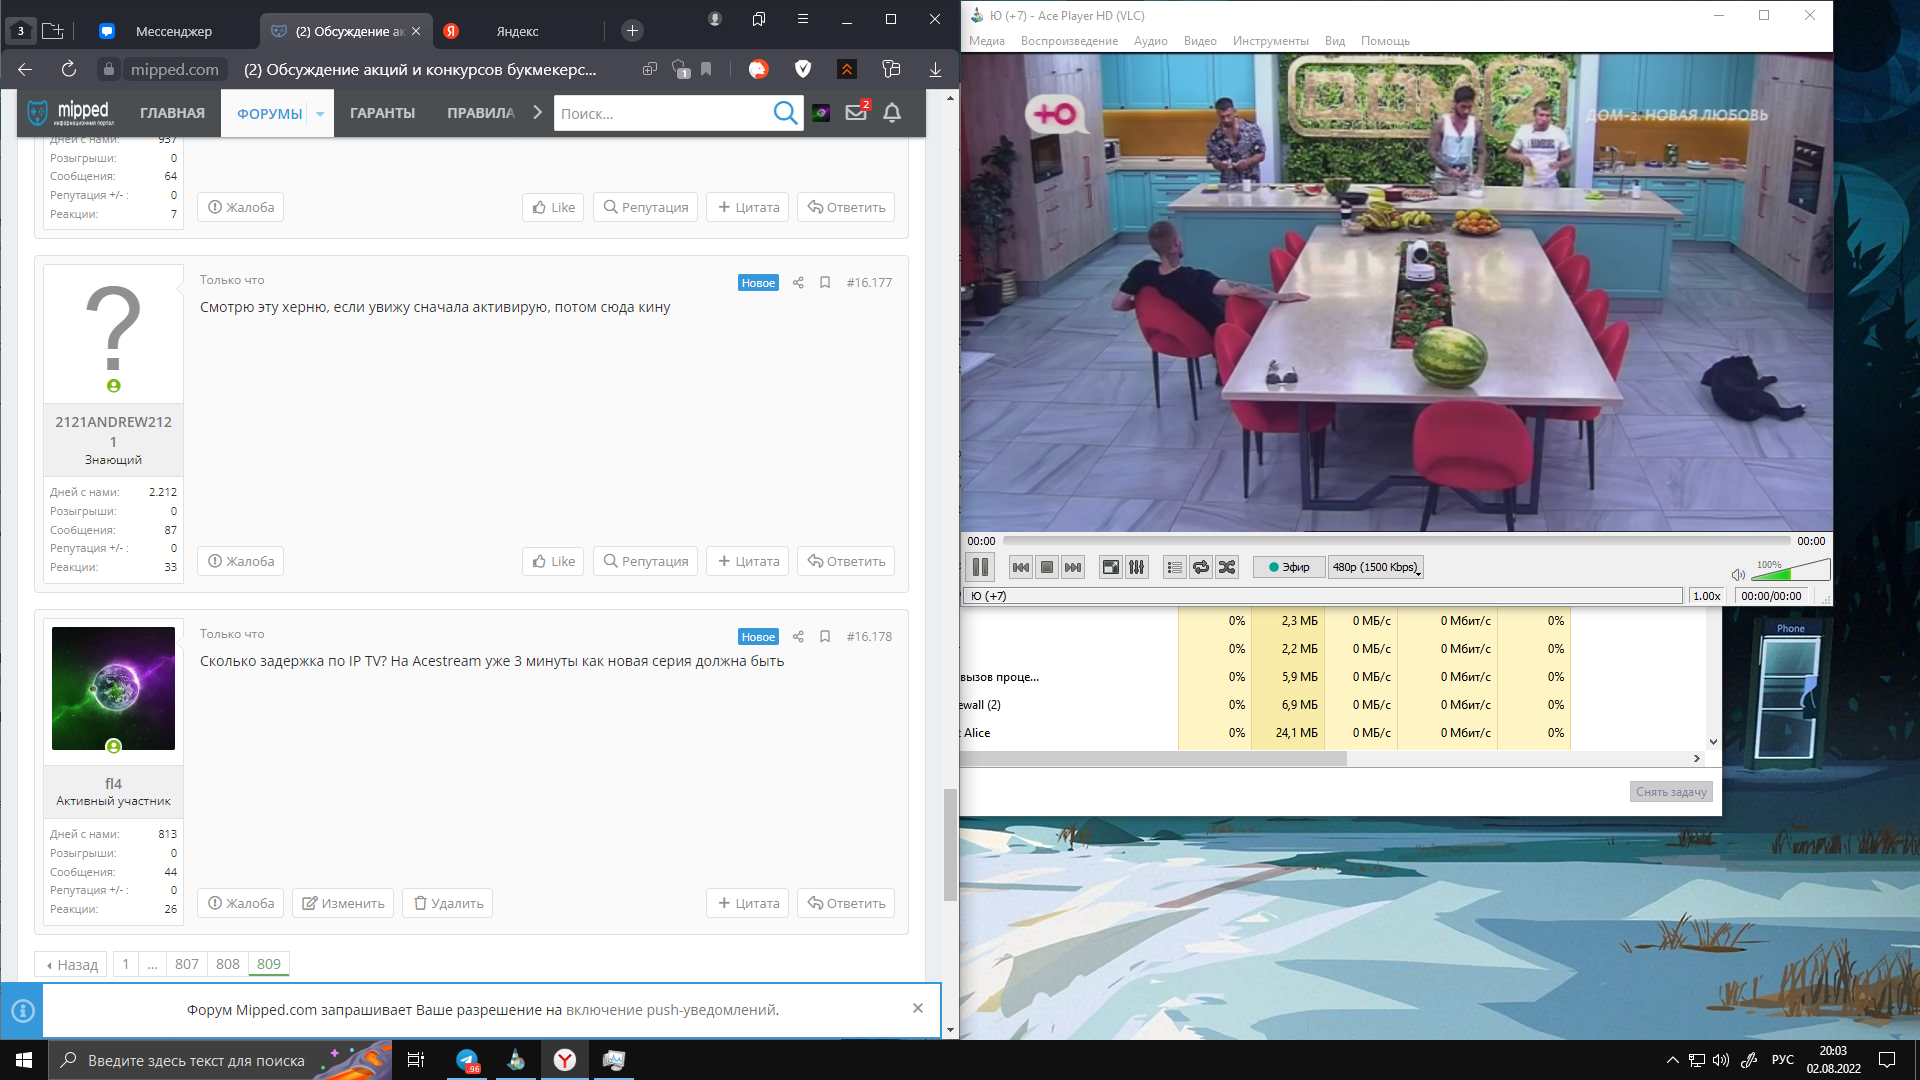The height and width of the screenshot is (1080, 1920).
Task: Click Назад pagination button
Action: 71,964
